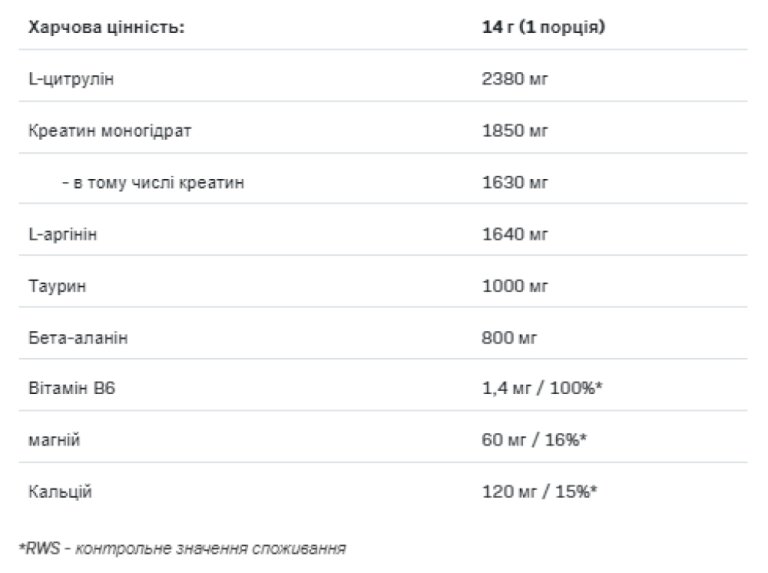Select the 2380 мг value
768x573 pixels.
tap(515, 78)
